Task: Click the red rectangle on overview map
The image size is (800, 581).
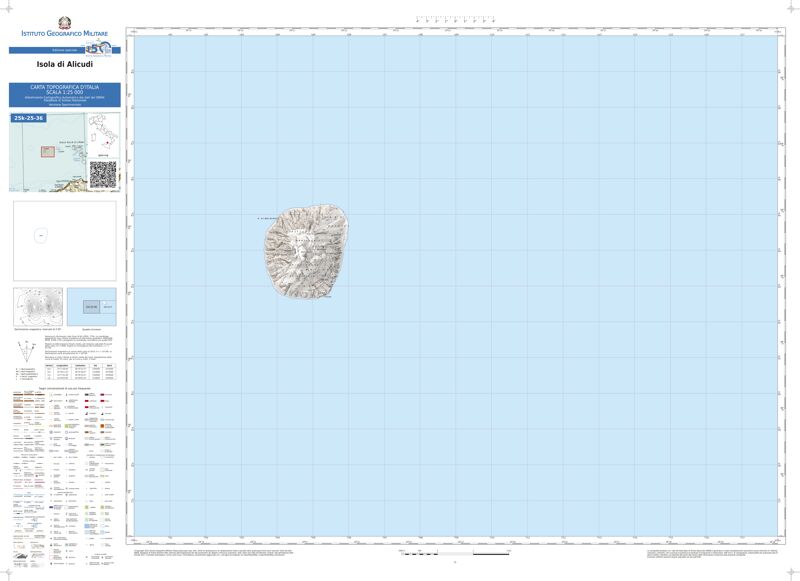Action: click(x=47, y=152)
